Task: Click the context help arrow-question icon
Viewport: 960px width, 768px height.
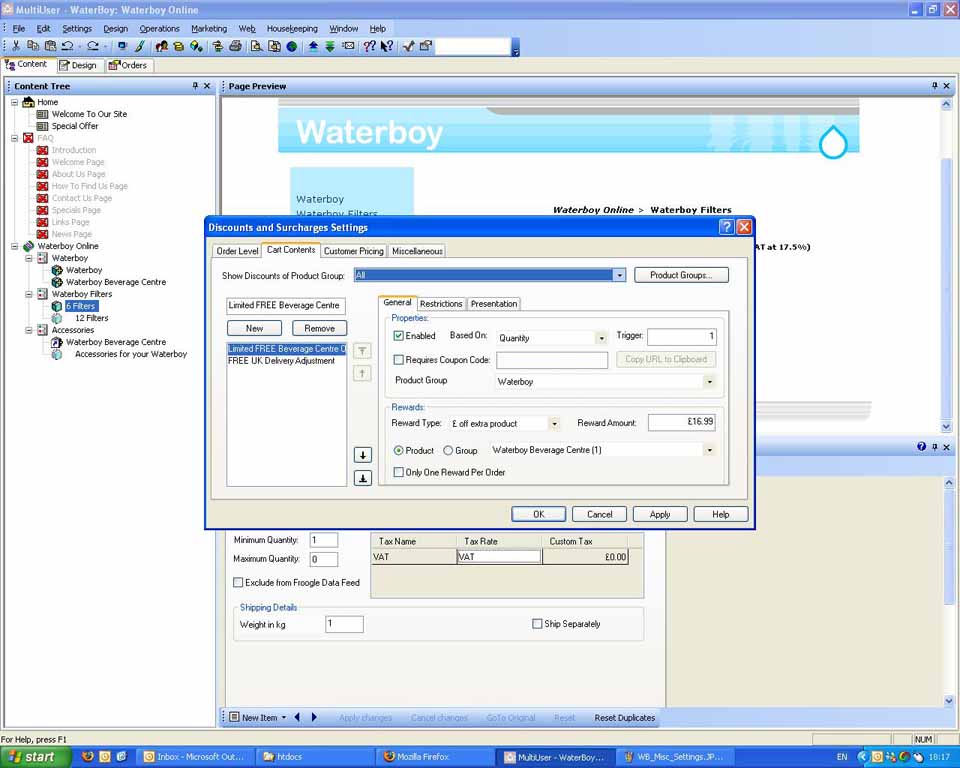Action: 387,46
